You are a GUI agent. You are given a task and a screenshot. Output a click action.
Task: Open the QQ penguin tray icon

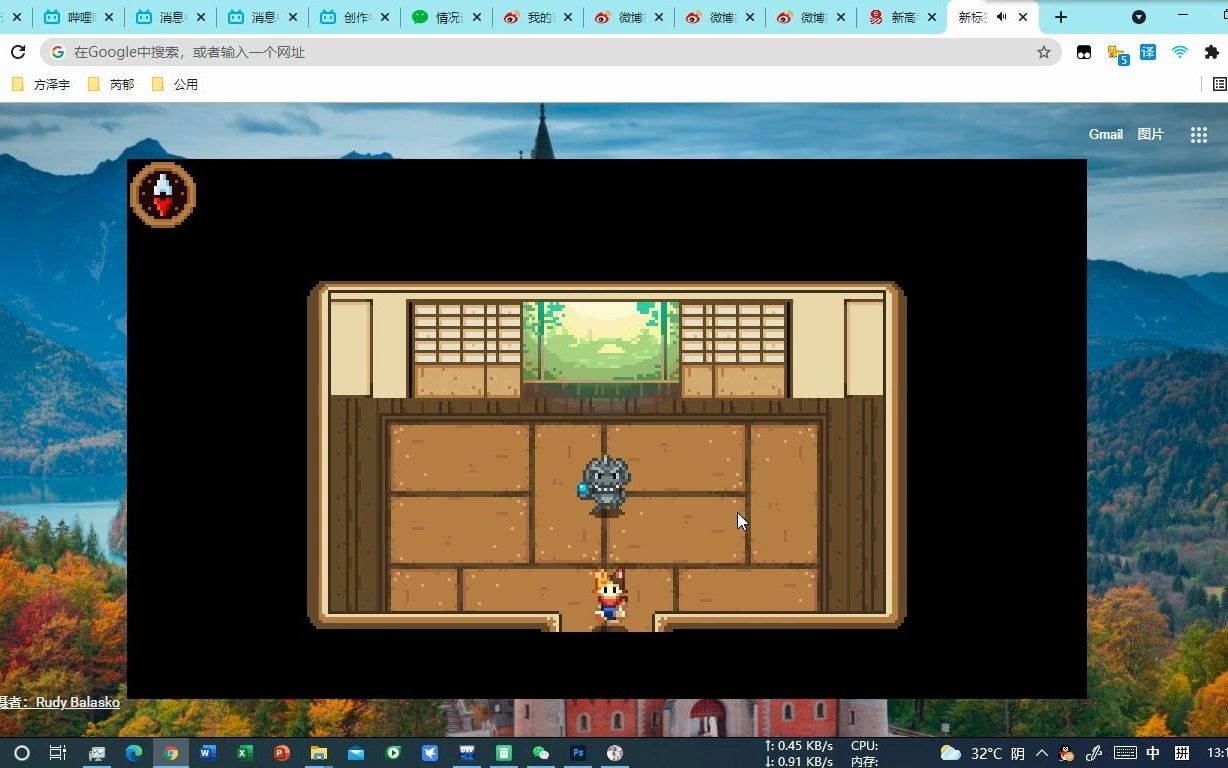1068,753
